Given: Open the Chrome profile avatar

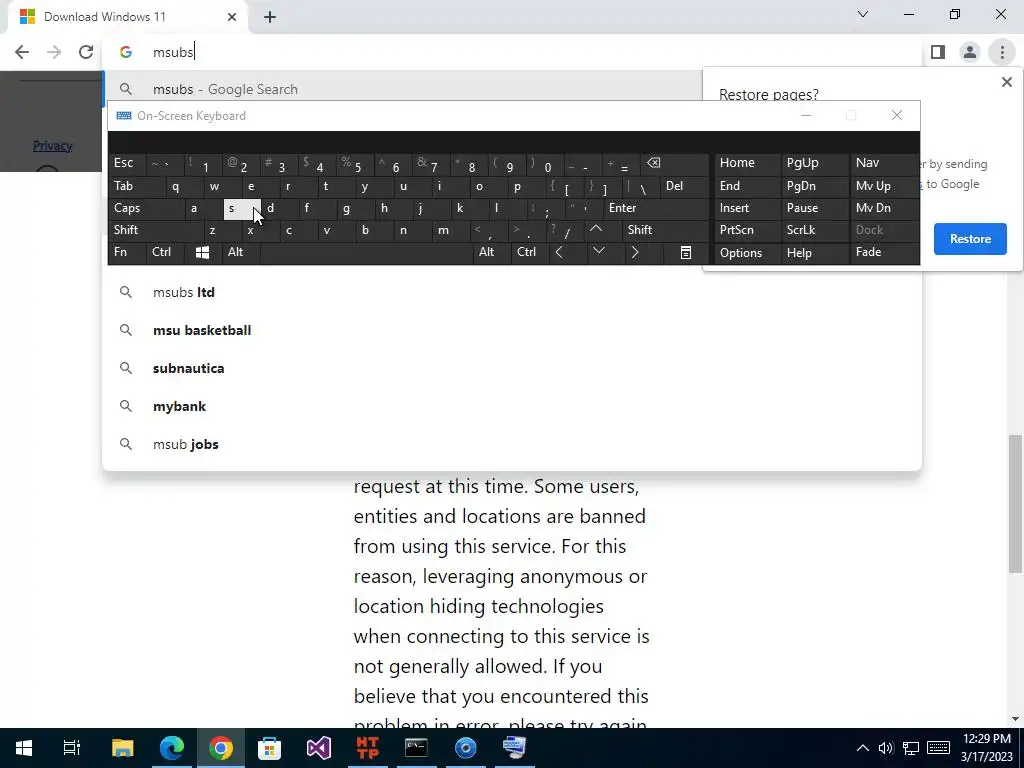Looking at the screenshot, I should point(970,52).
